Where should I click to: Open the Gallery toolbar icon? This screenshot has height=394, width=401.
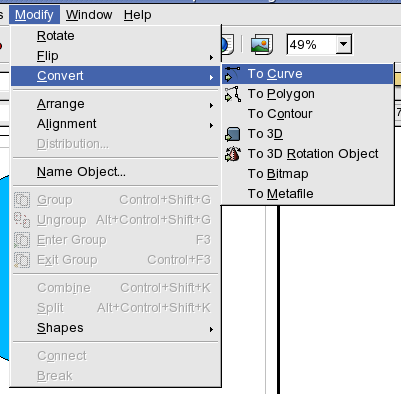(262, 44)
